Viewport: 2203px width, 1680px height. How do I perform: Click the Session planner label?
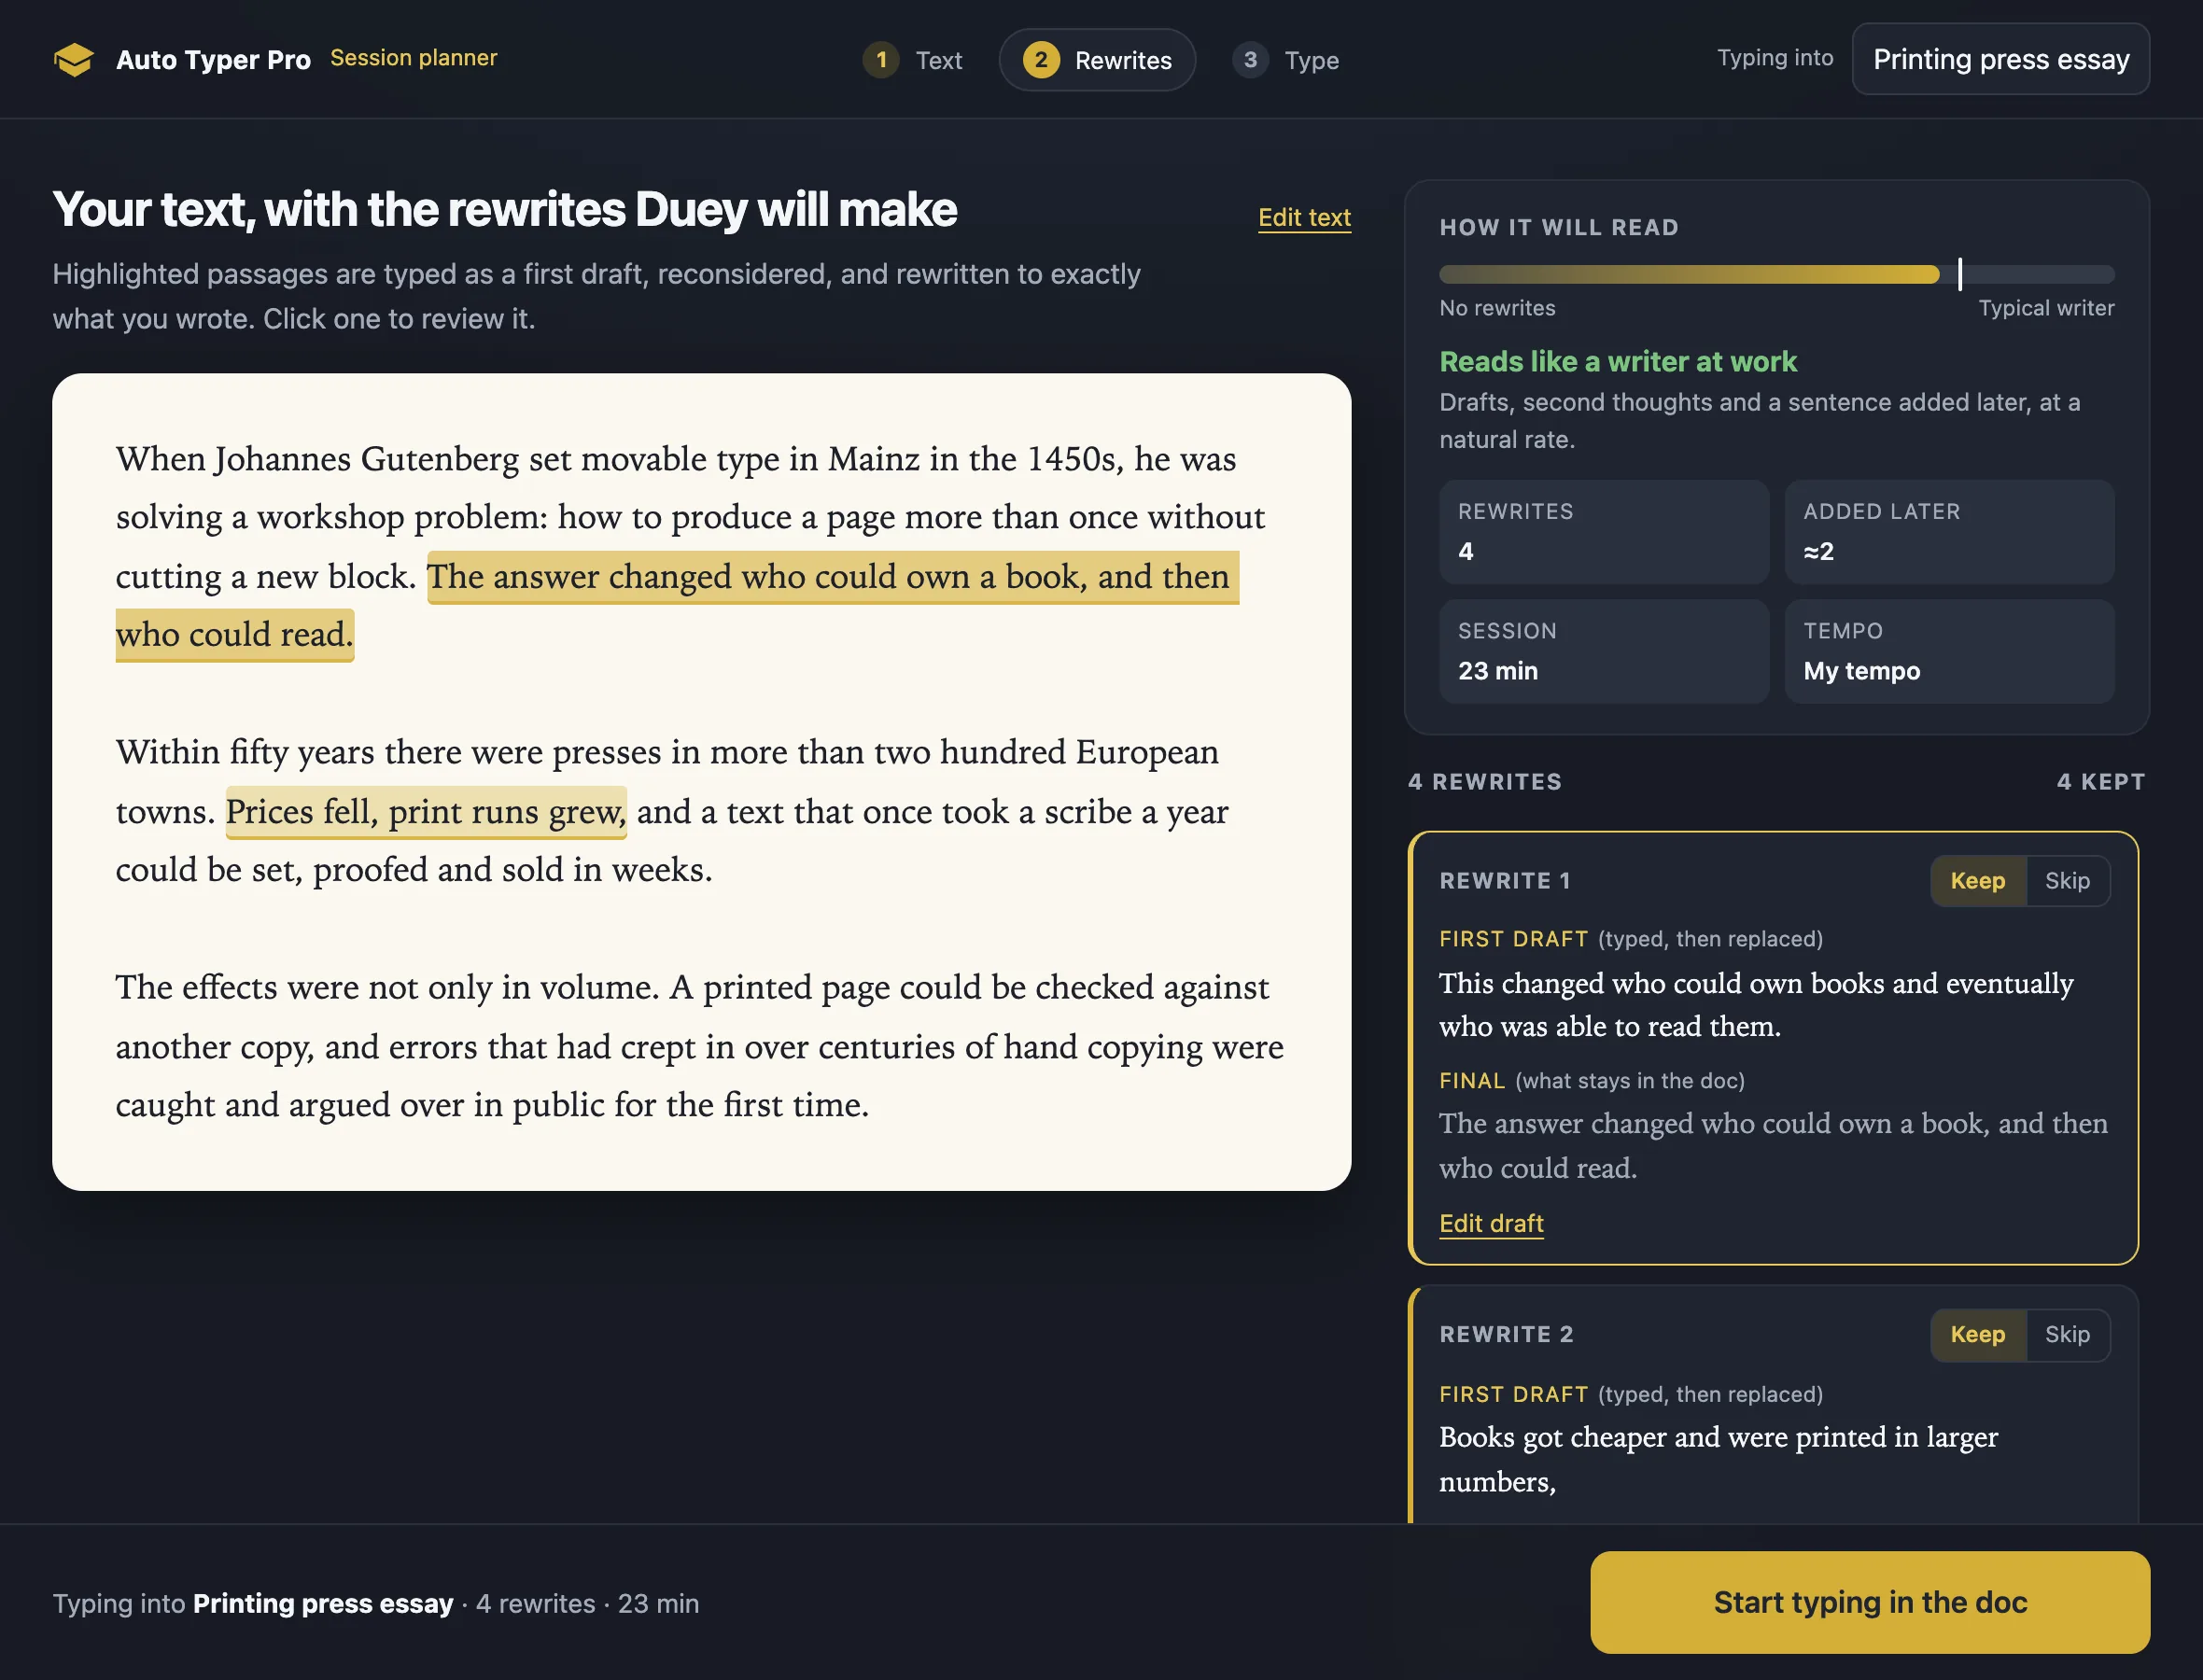(x=413, y=58)
